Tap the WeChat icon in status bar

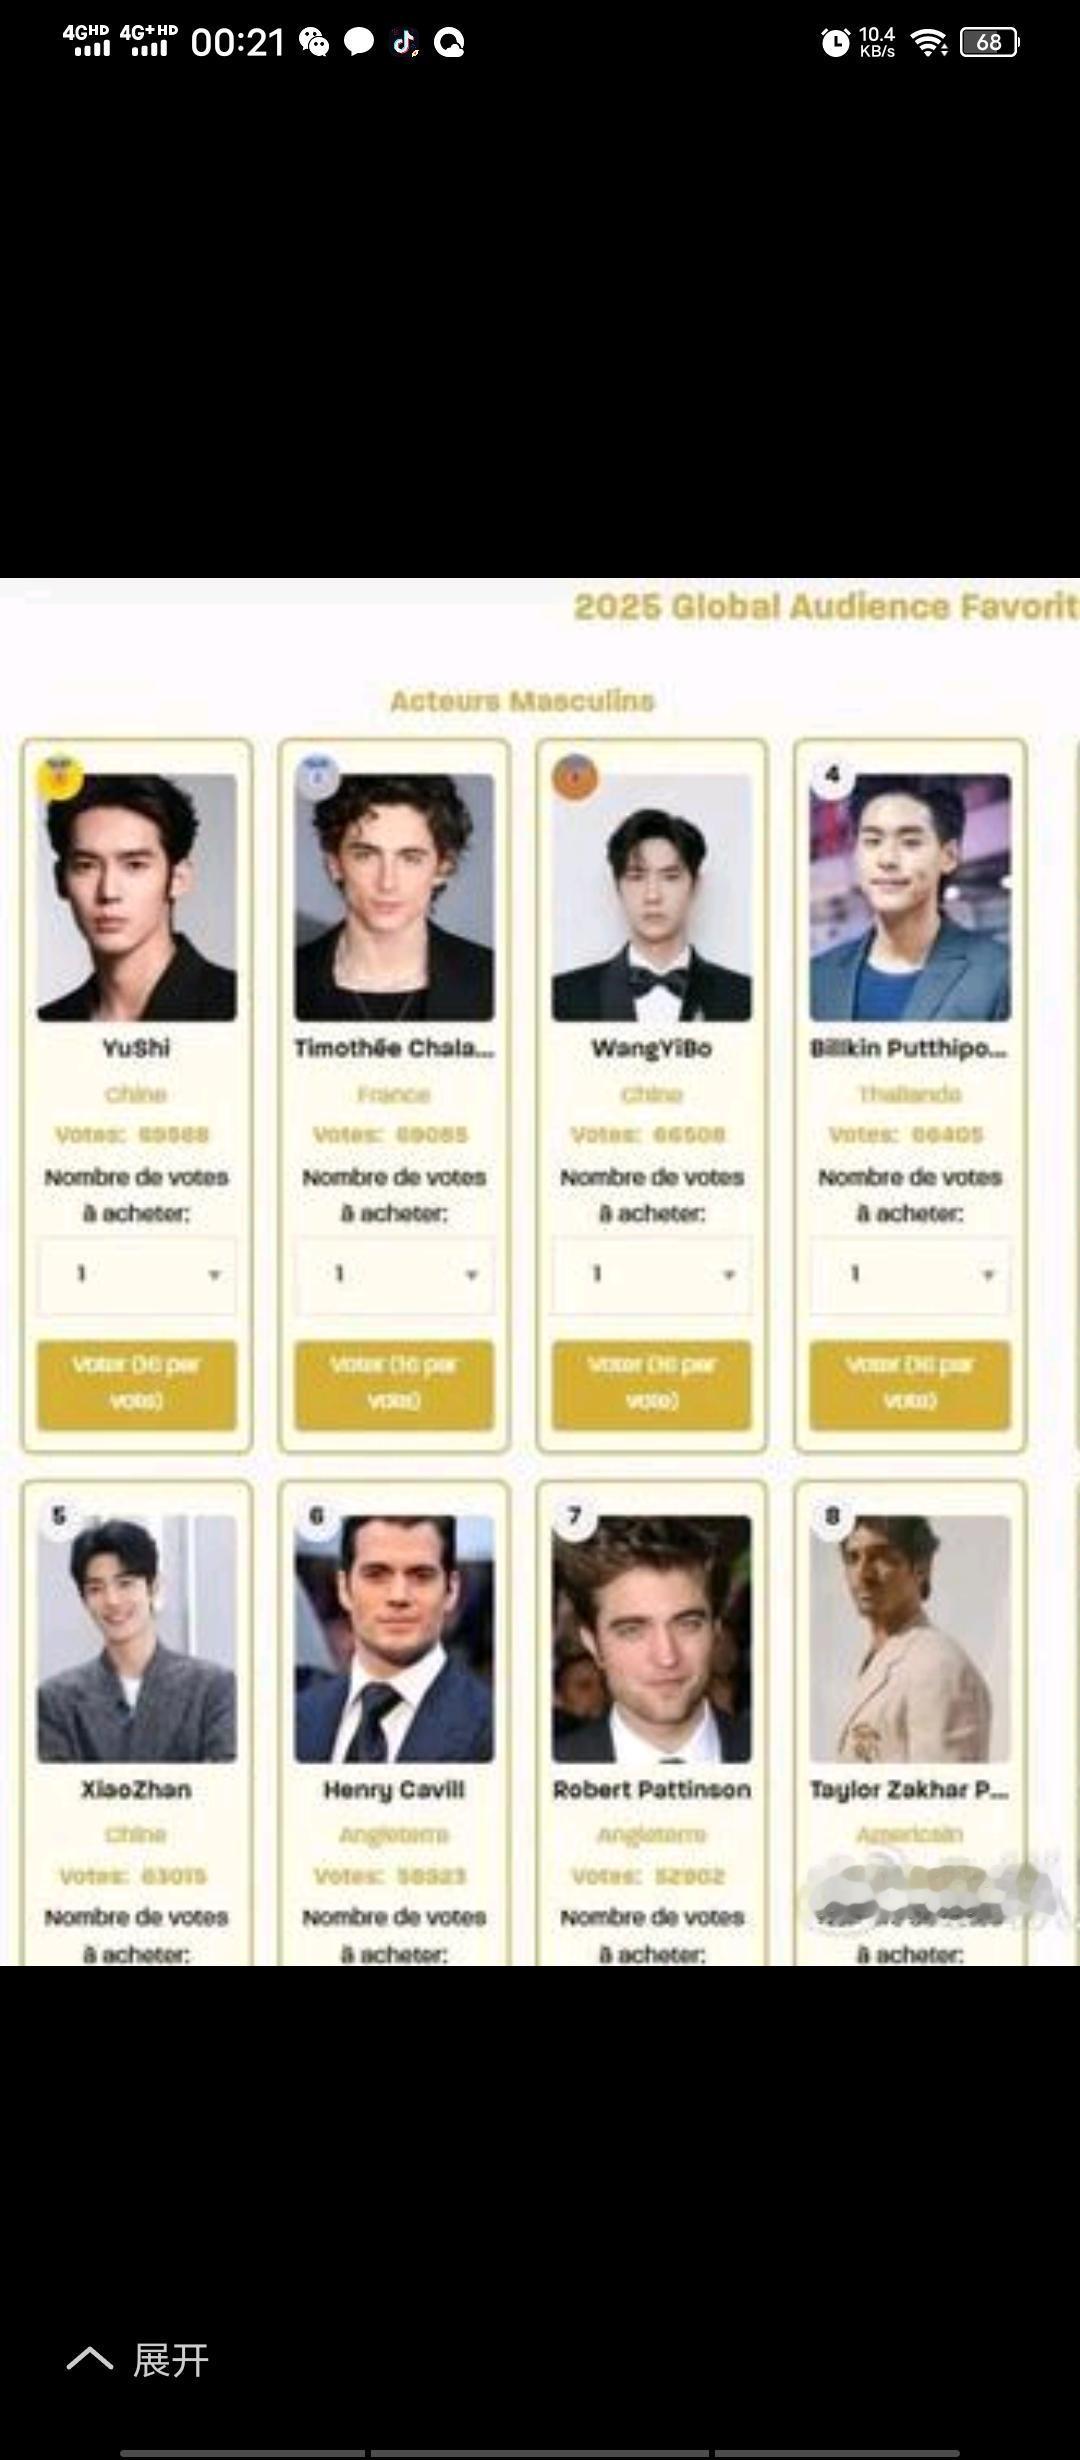coord(315,42)
